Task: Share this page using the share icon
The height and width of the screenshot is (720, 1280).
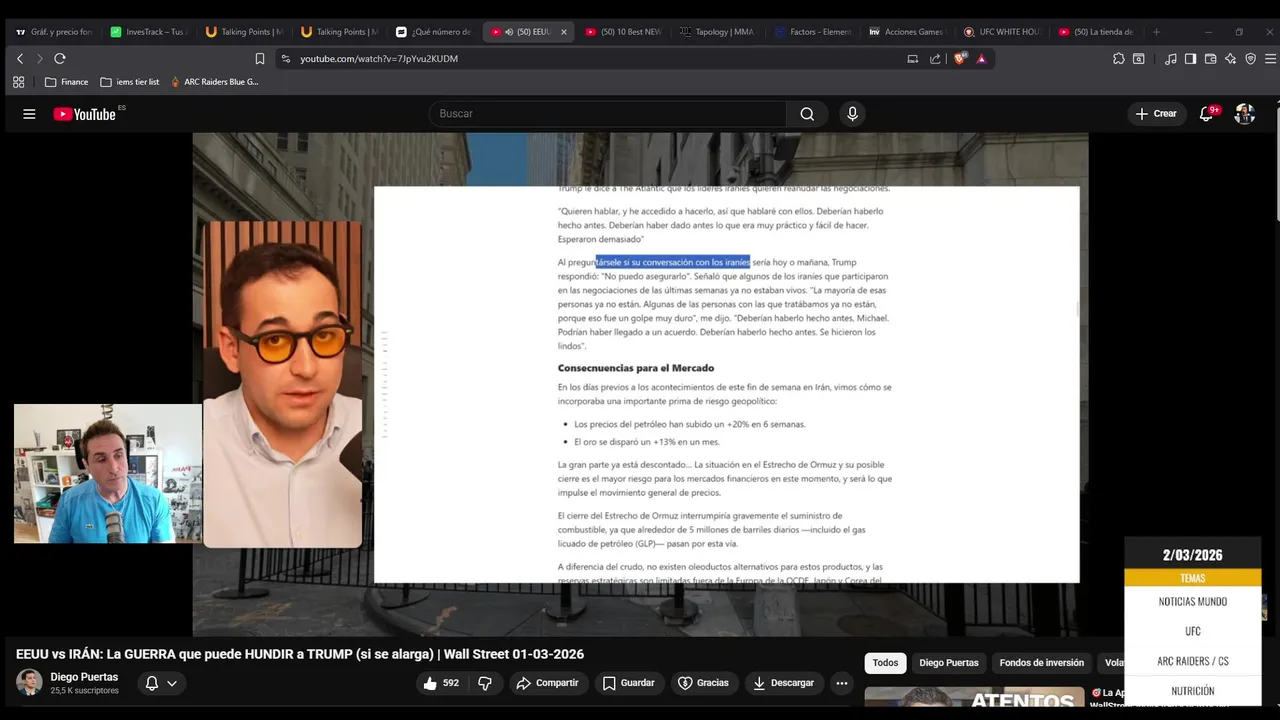Action: (935, 59)
